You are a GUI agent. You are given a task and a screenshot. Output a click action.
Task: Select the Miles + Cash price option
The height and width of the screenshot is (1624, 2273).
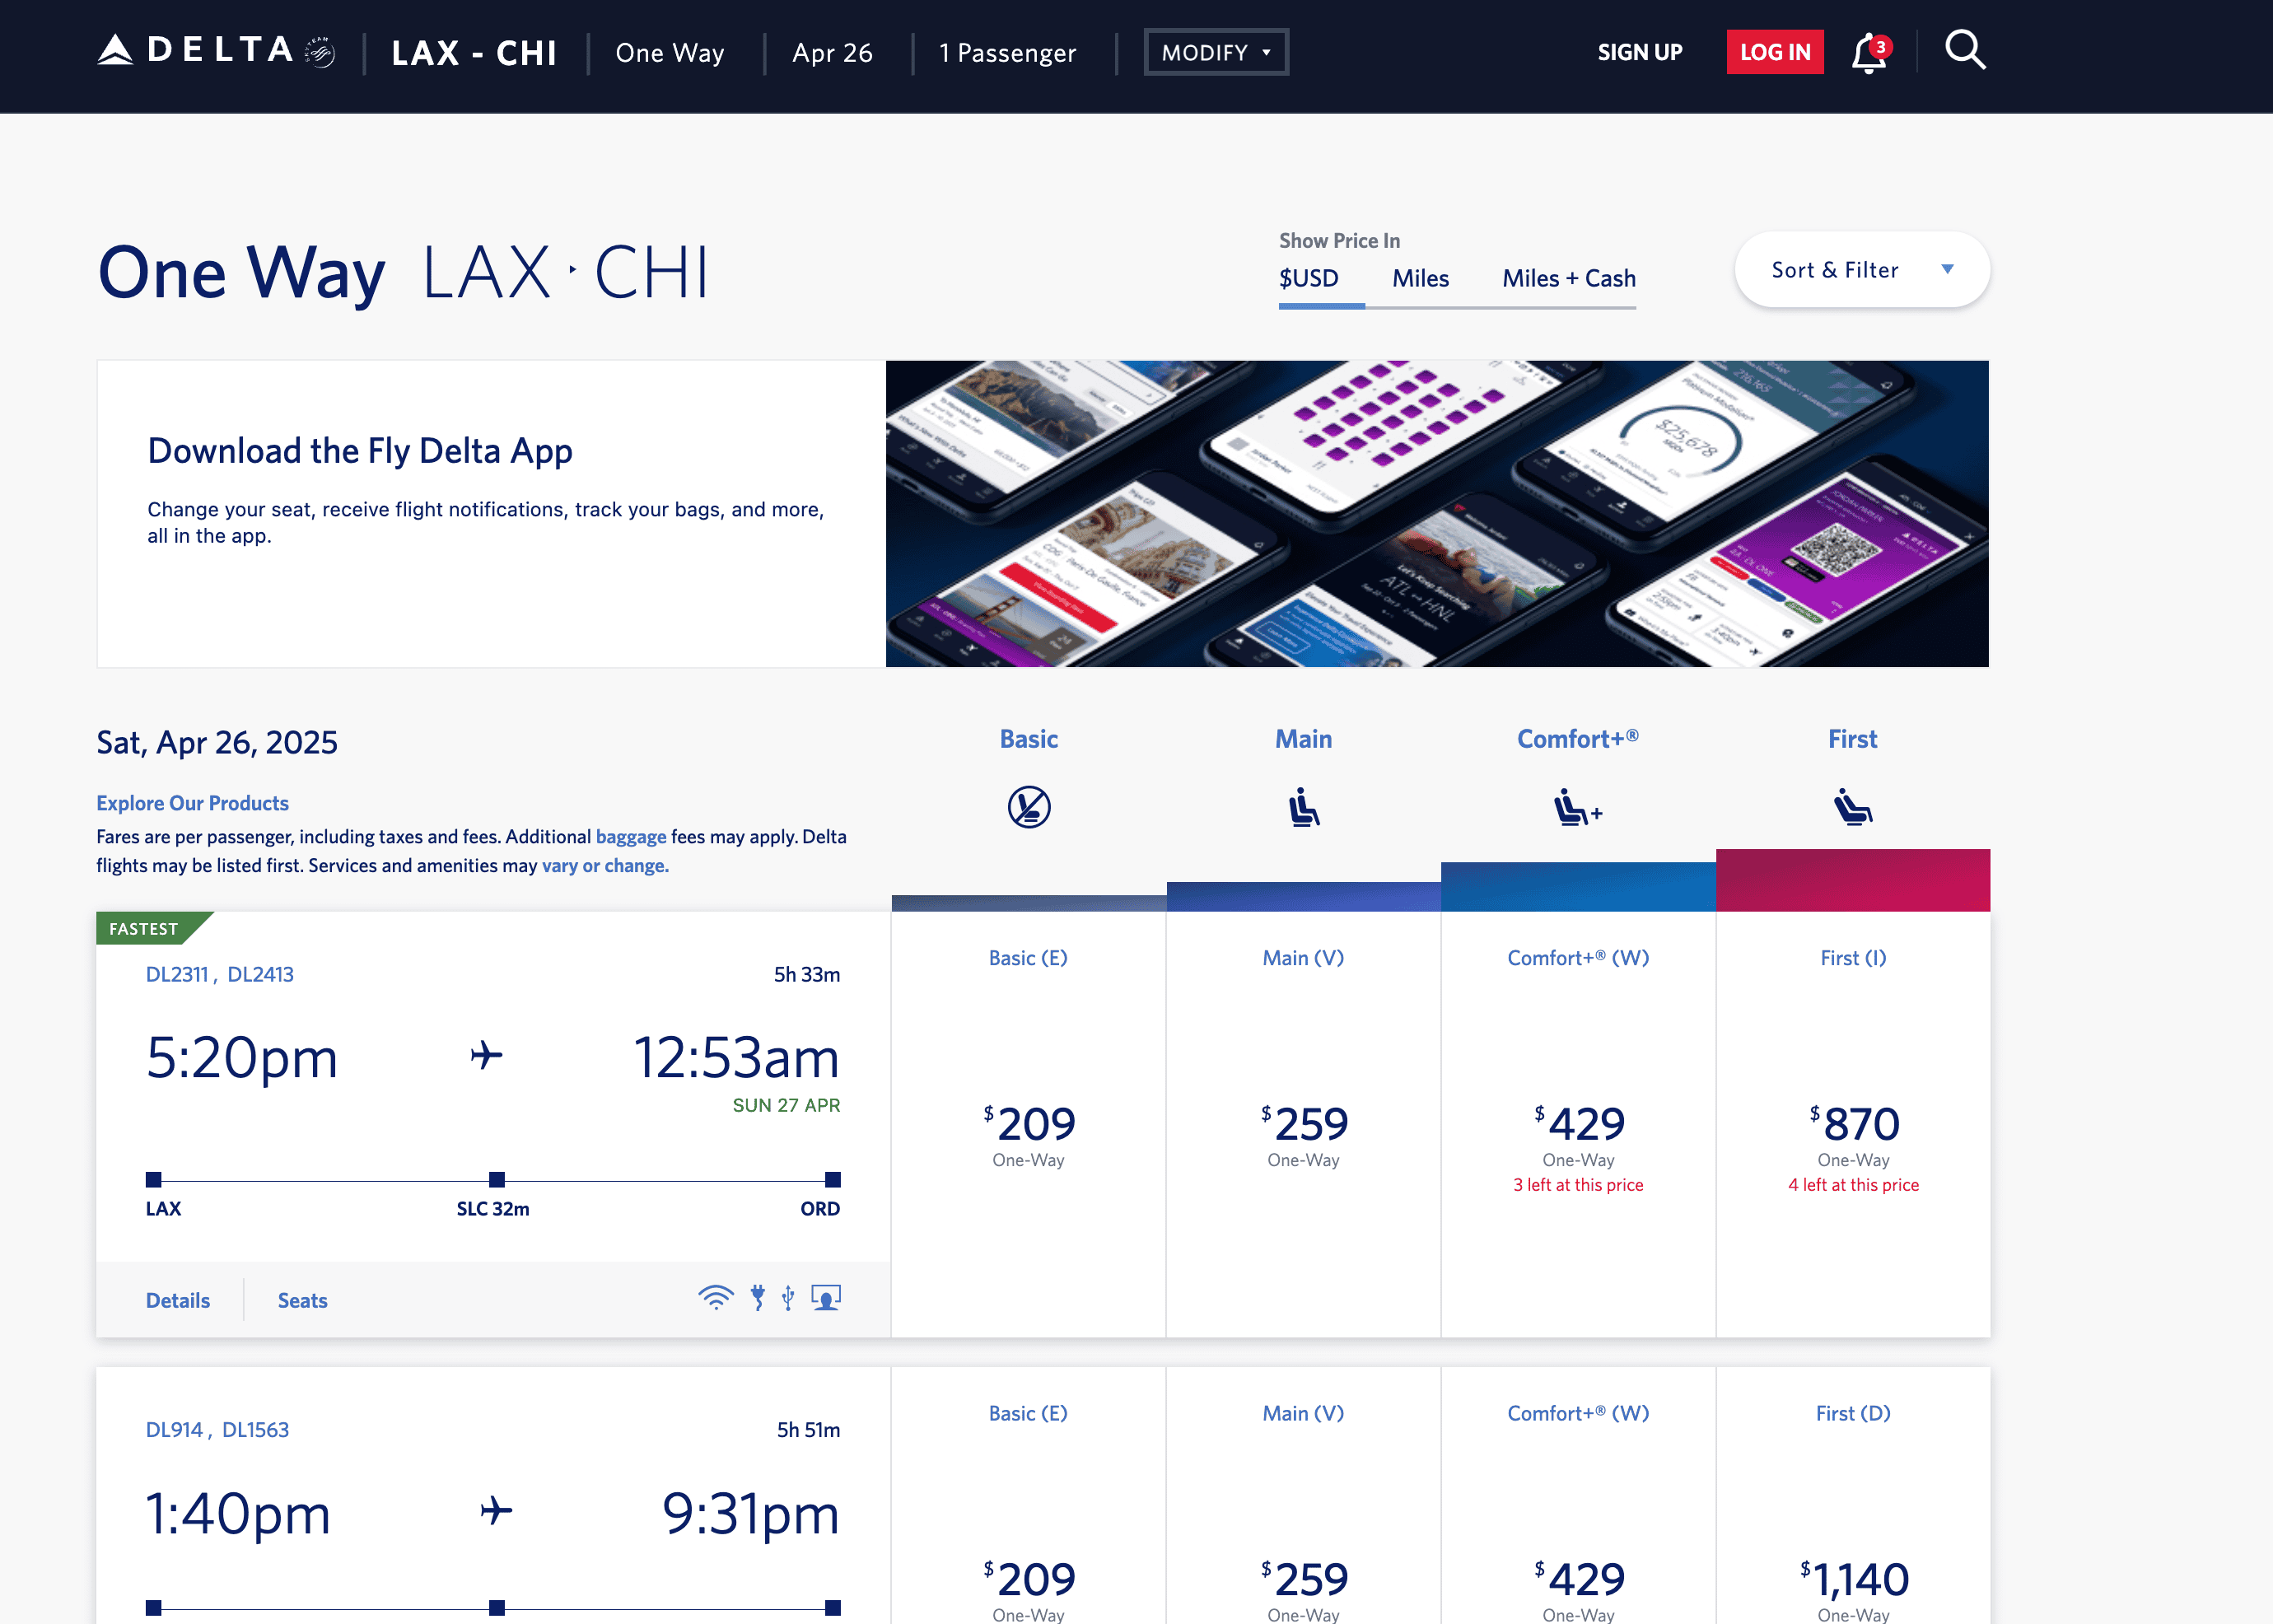tap(1568, 279)
